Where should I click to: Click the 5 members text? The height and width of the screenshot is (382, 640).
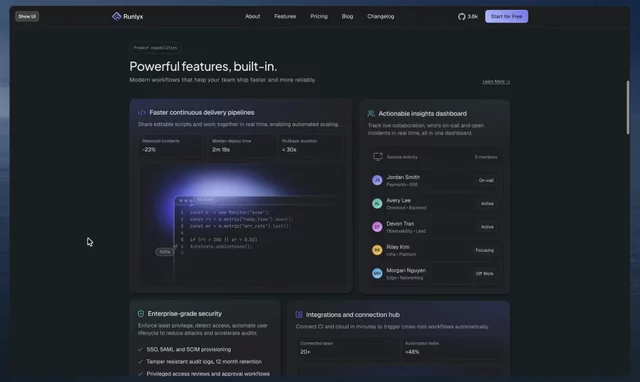click(486, 157)
